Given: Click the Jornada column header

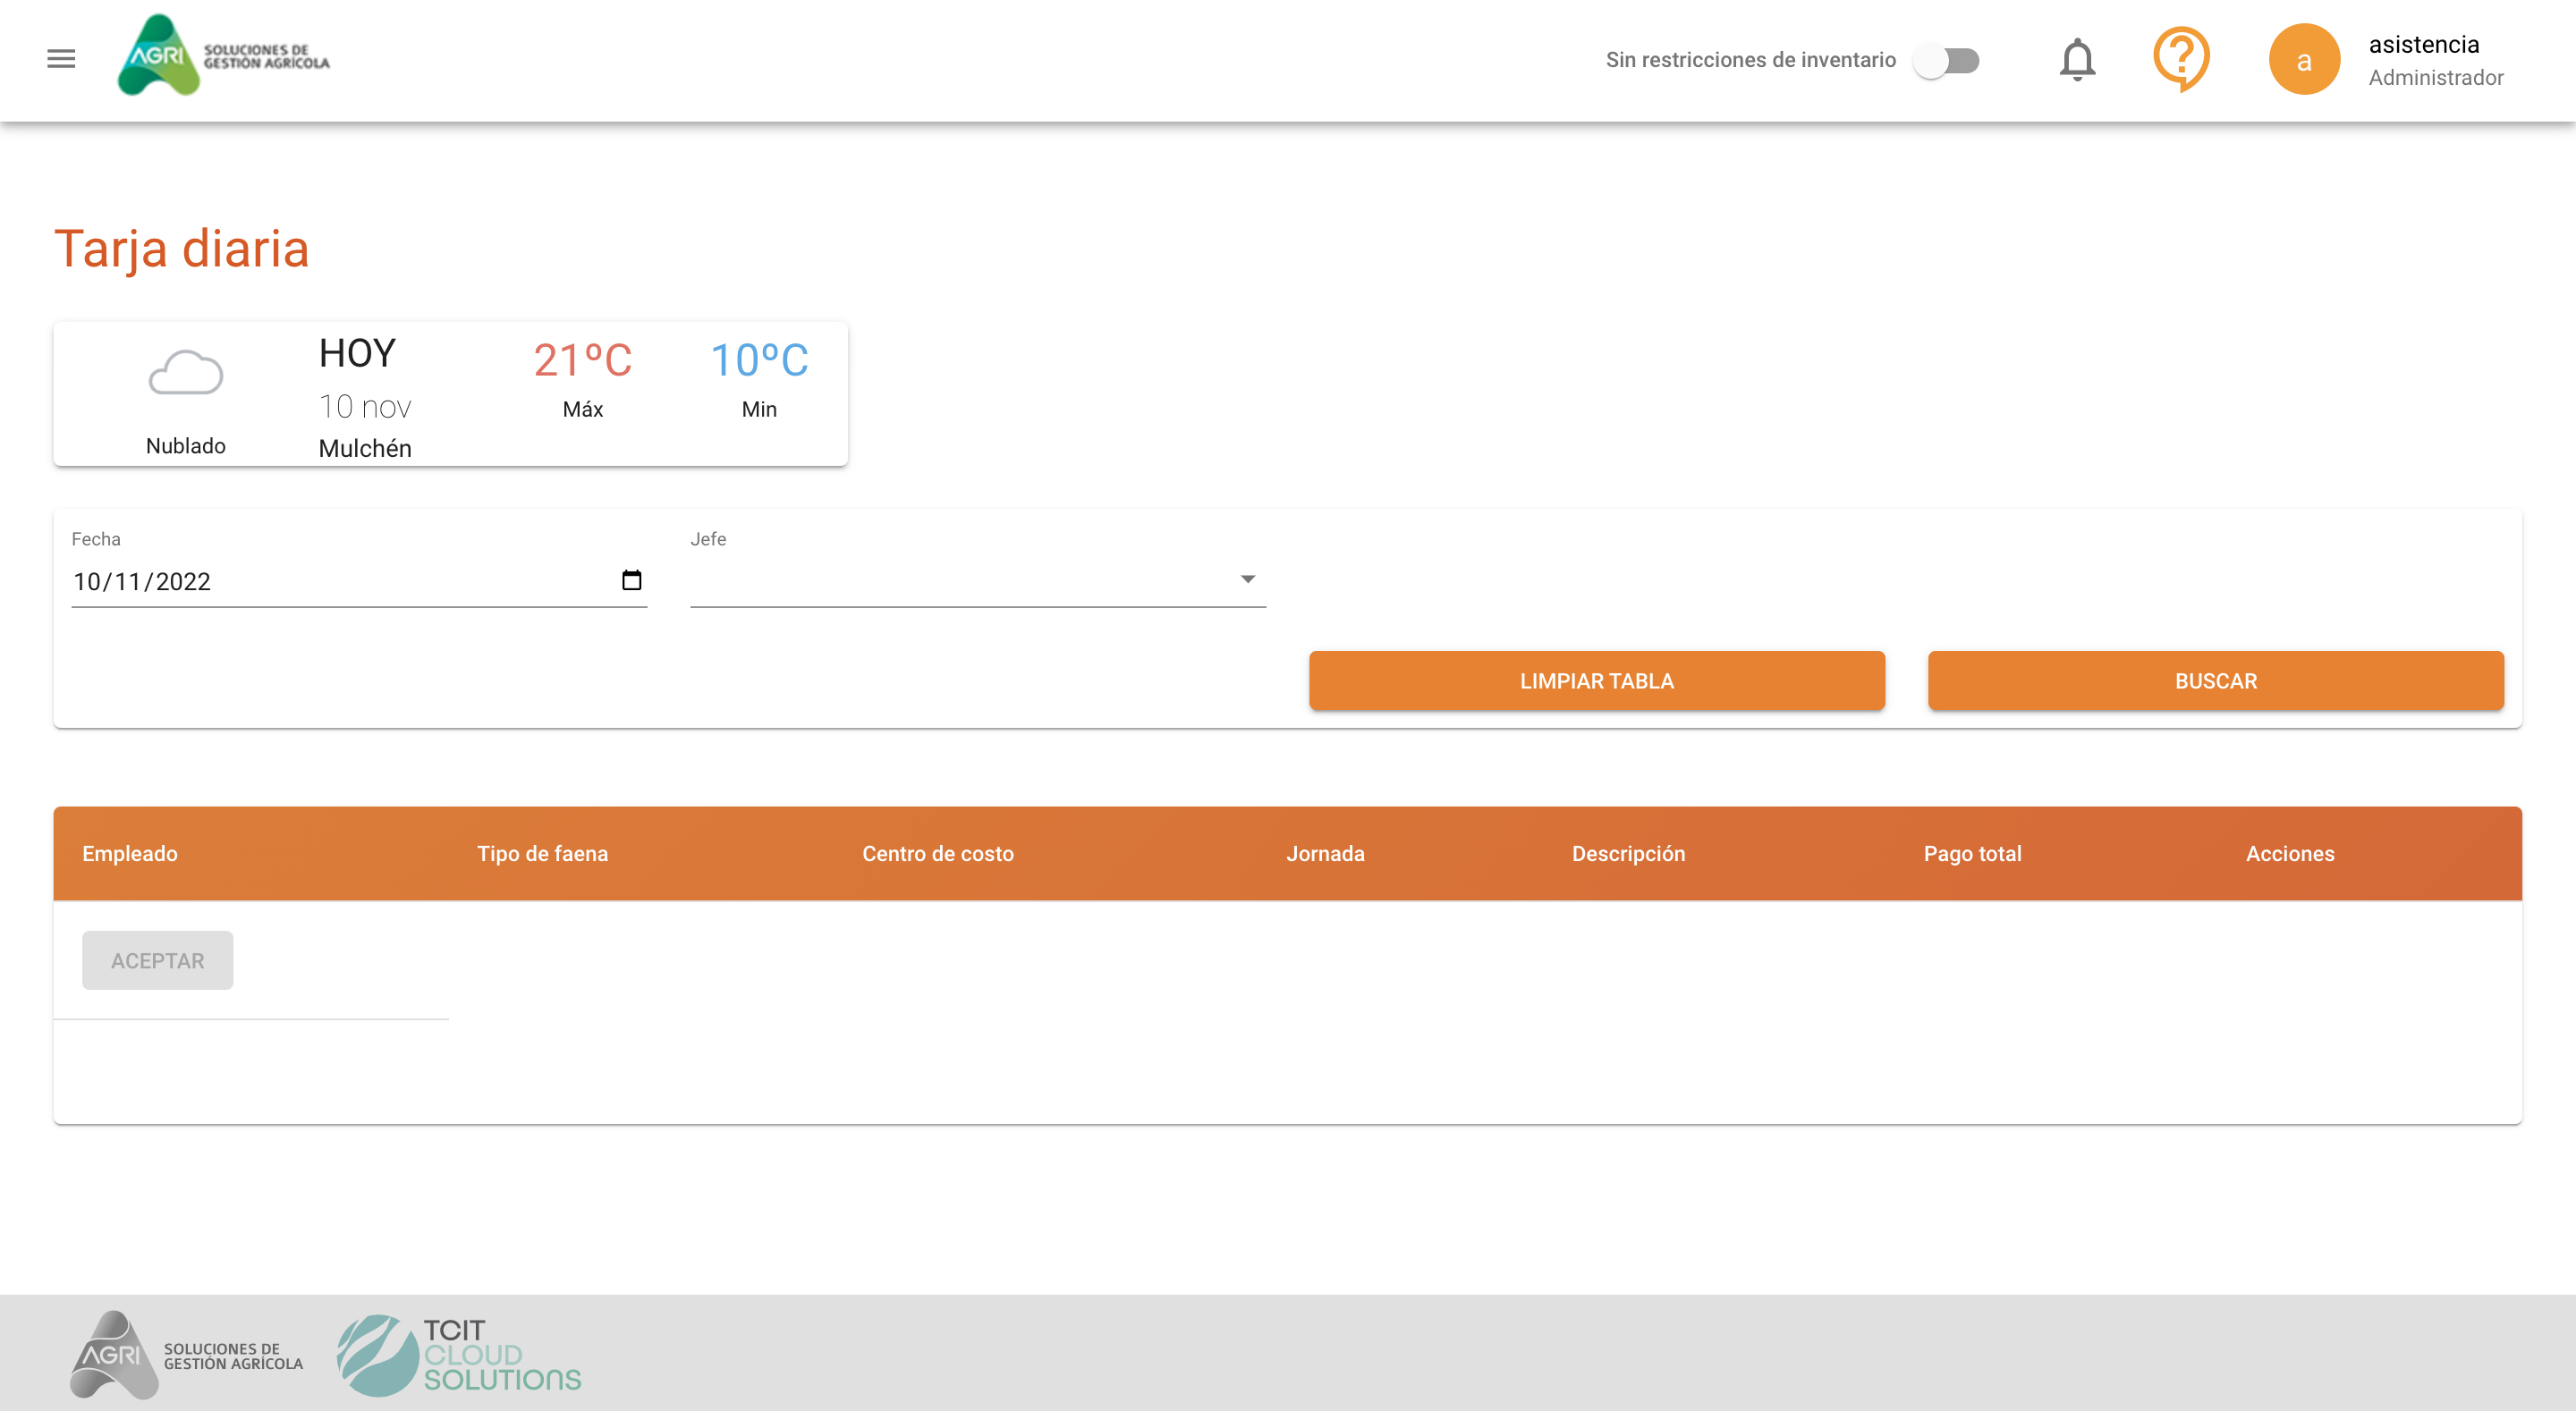Looking at the screenshot, I should 1324,853.
